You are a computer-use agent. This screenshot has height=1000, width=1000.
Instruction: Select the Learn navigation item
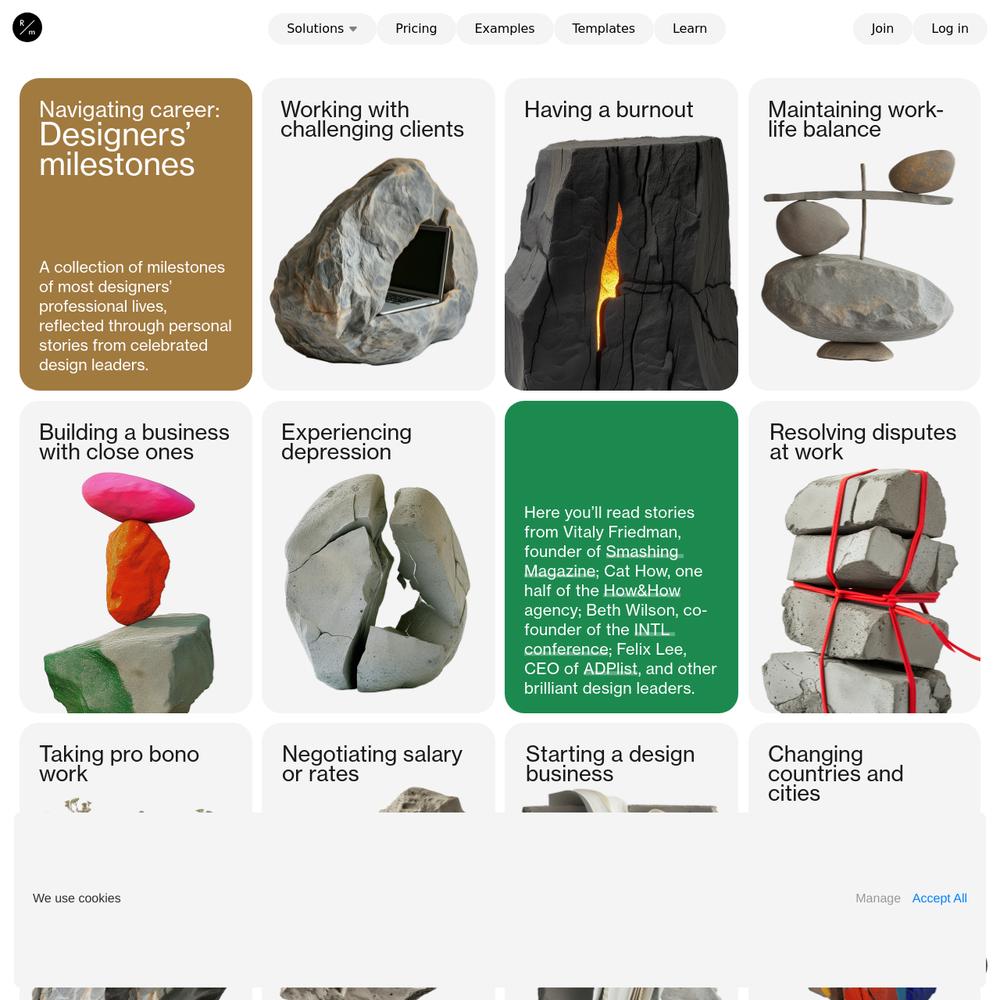pyautogui.click(x=689, y=29)
